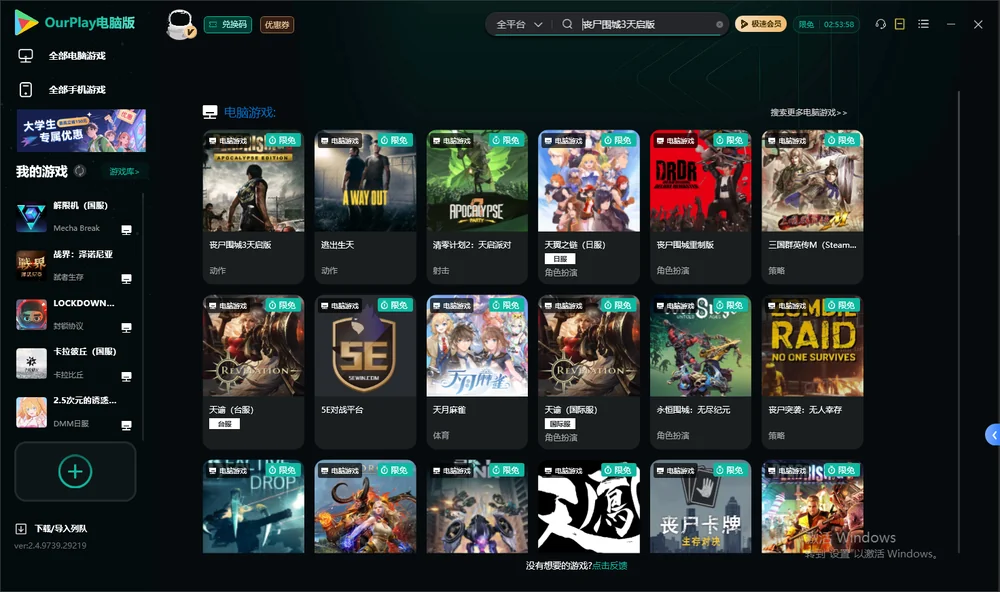Click the 2.5次元的诱惑 game icon

pyautogui.click(x=31, y=412)
